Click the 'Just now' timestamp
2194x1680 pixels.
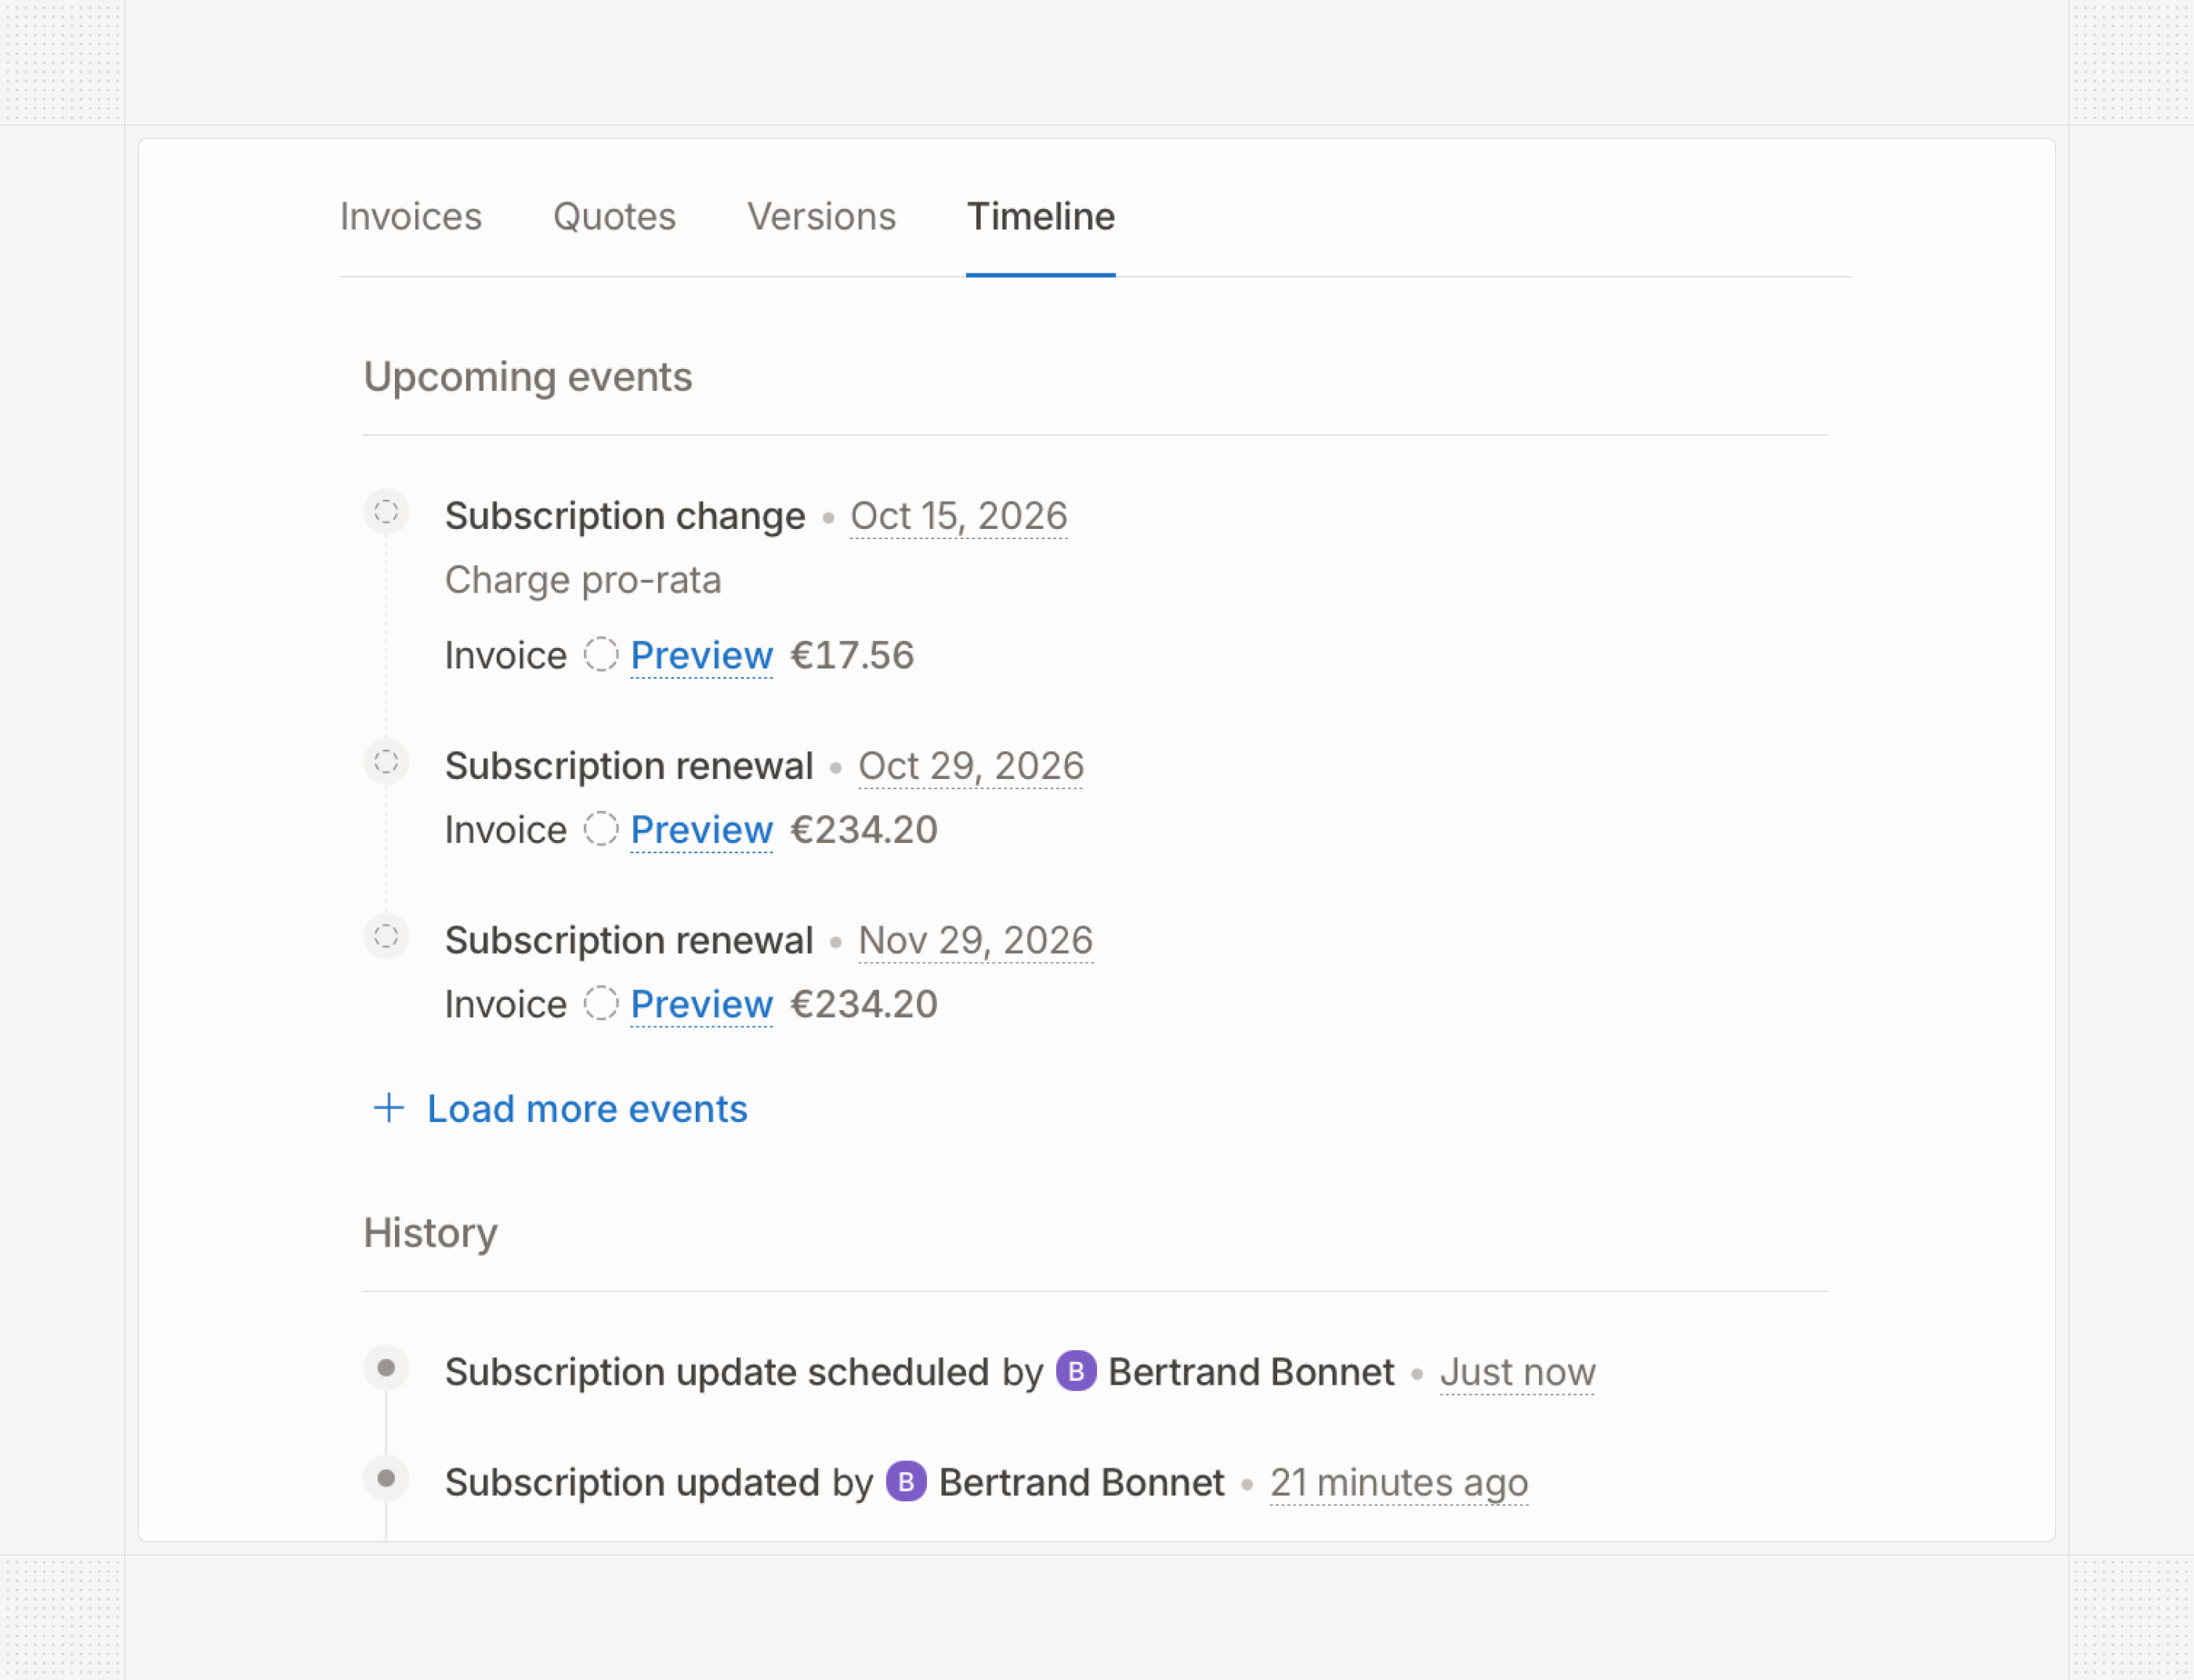coord(1517,1372)
